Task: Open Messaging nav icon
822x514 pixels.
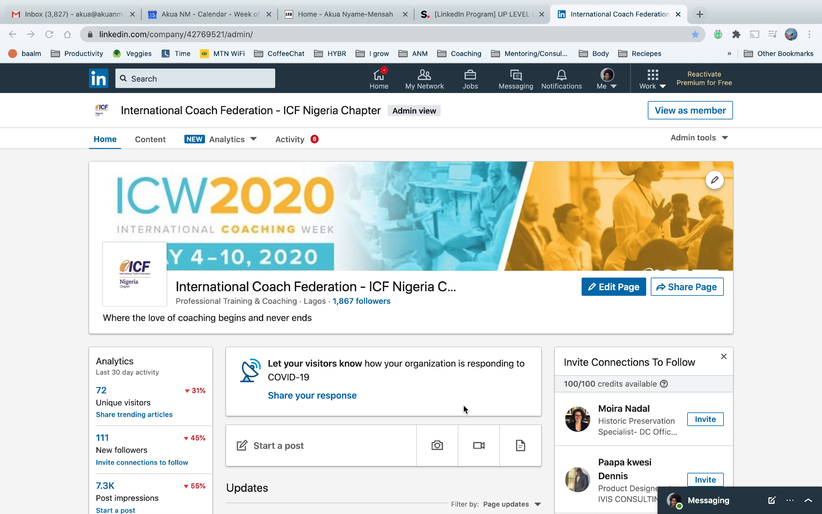Action: 515,79
